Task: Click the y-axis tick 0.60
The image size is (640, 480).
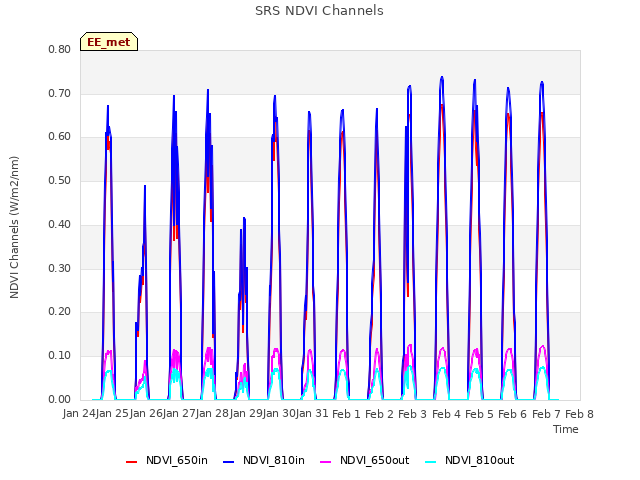Action: pos(60,137)
